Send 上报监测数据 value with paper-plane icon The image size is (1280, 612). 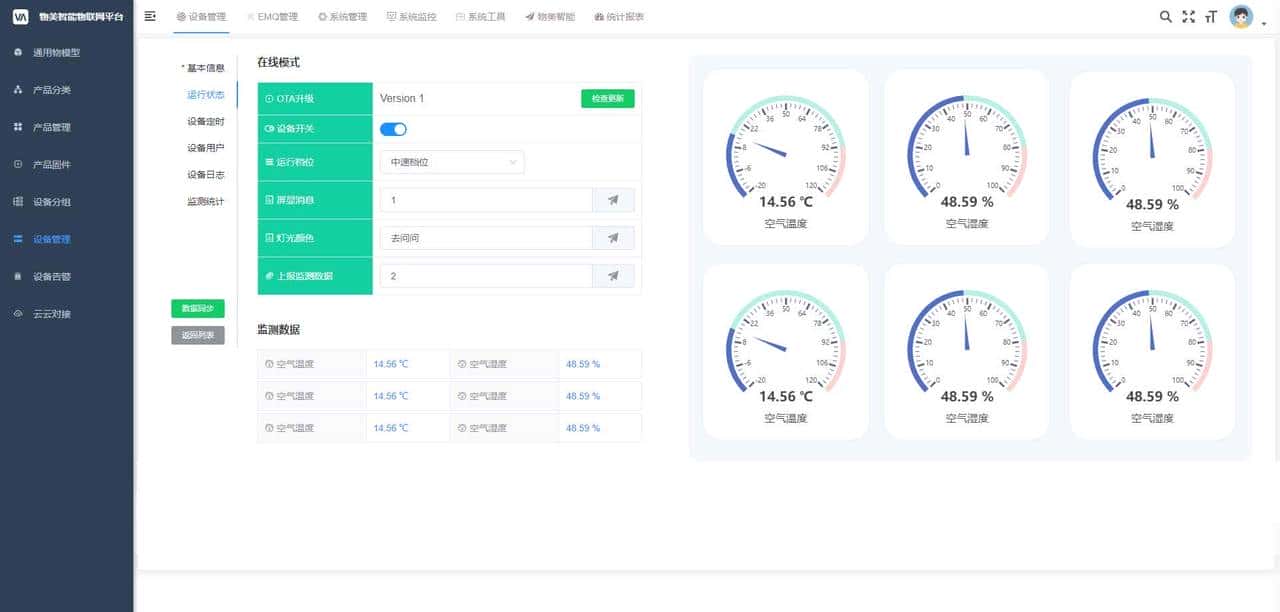[x=613, y=276]
